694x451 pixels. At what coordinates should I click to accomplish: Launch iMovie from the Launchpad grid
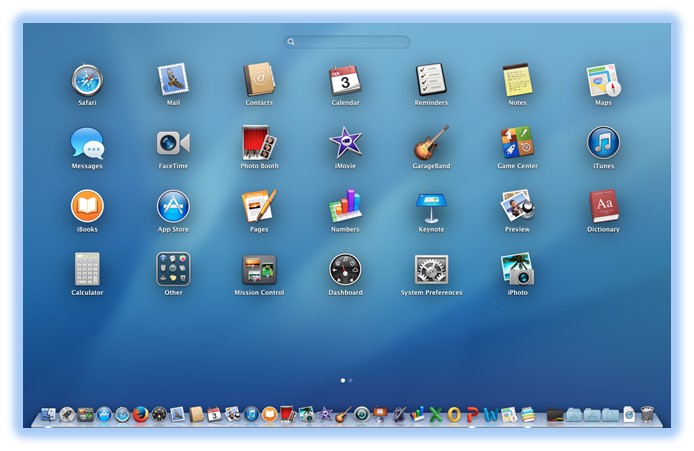click(x=345, y=143)
